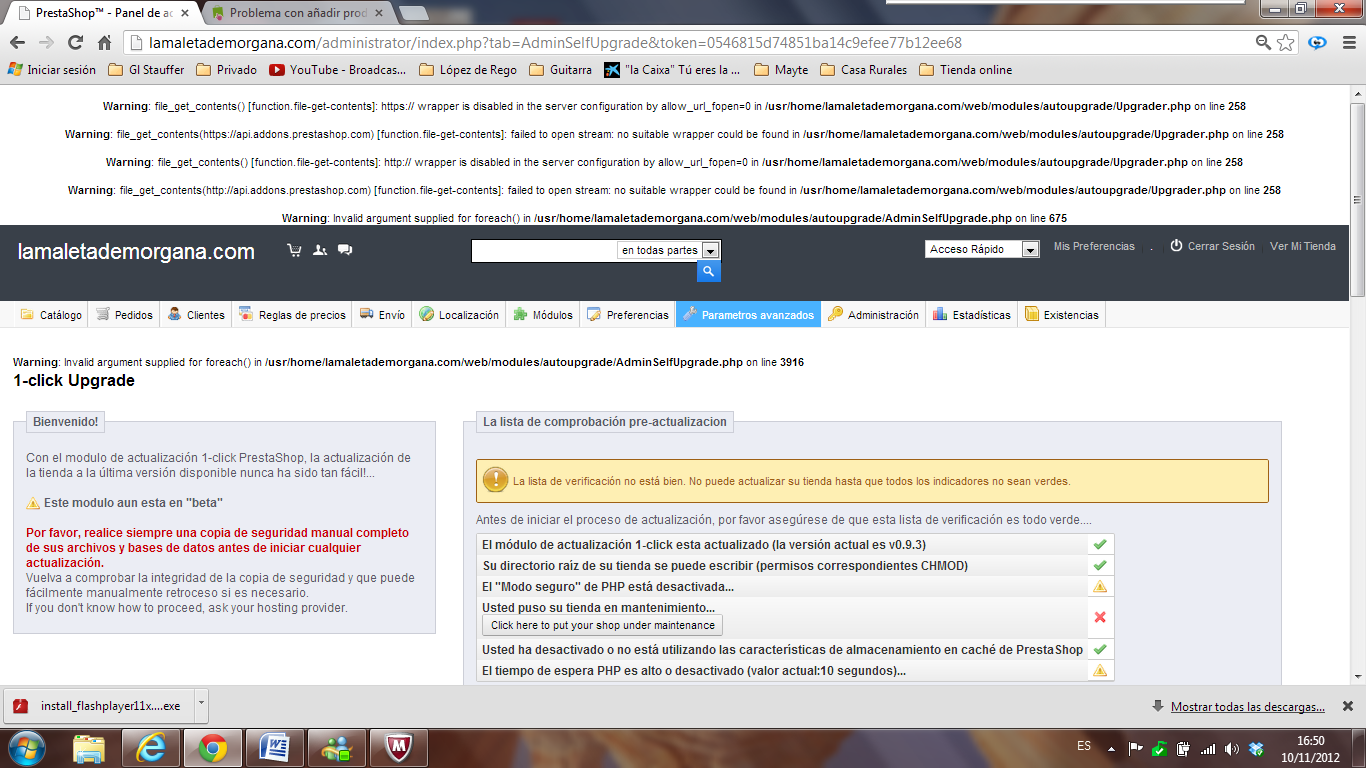Image resolution: width=1366 pixels, height=768 pixels.
Task: Open the Tienda online bookmark folder
Action: point(966,70)
